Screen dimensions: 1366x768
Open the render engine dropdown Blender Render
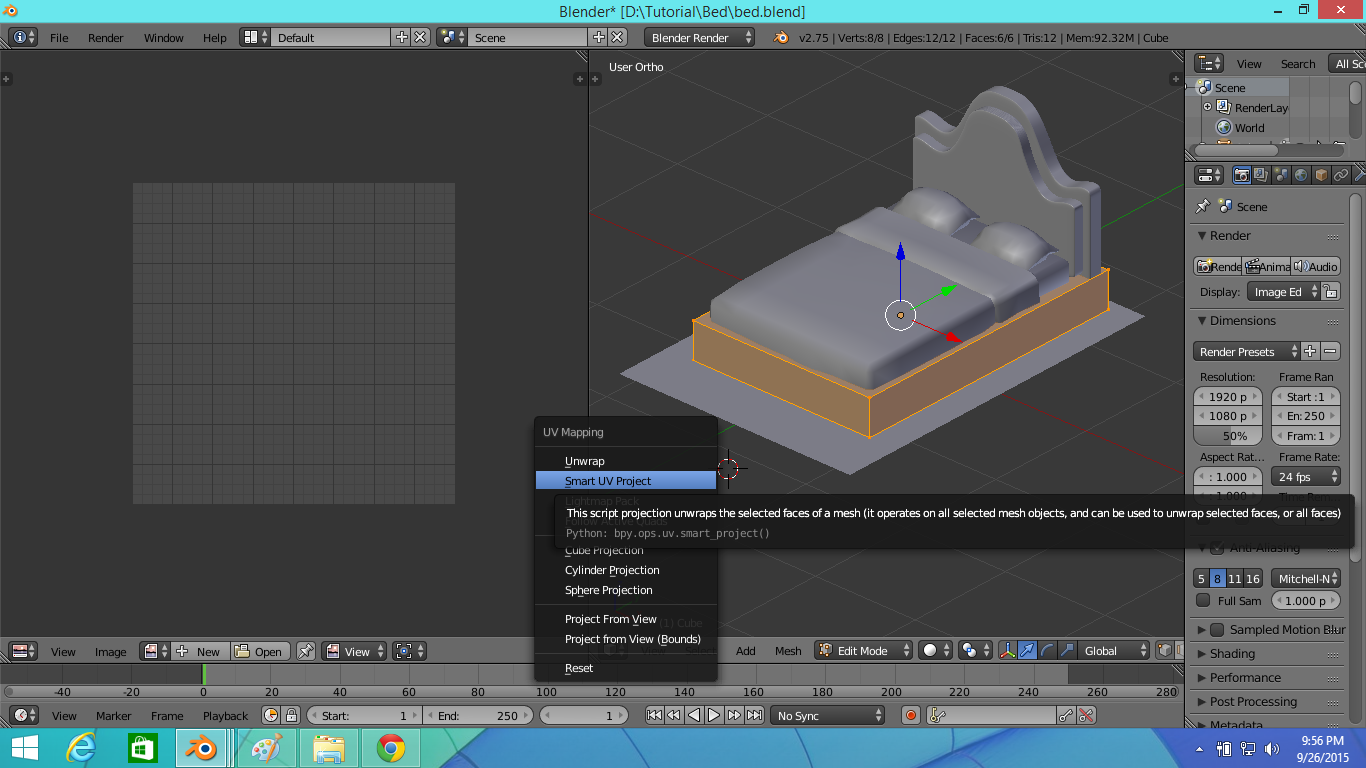[700, 37]
